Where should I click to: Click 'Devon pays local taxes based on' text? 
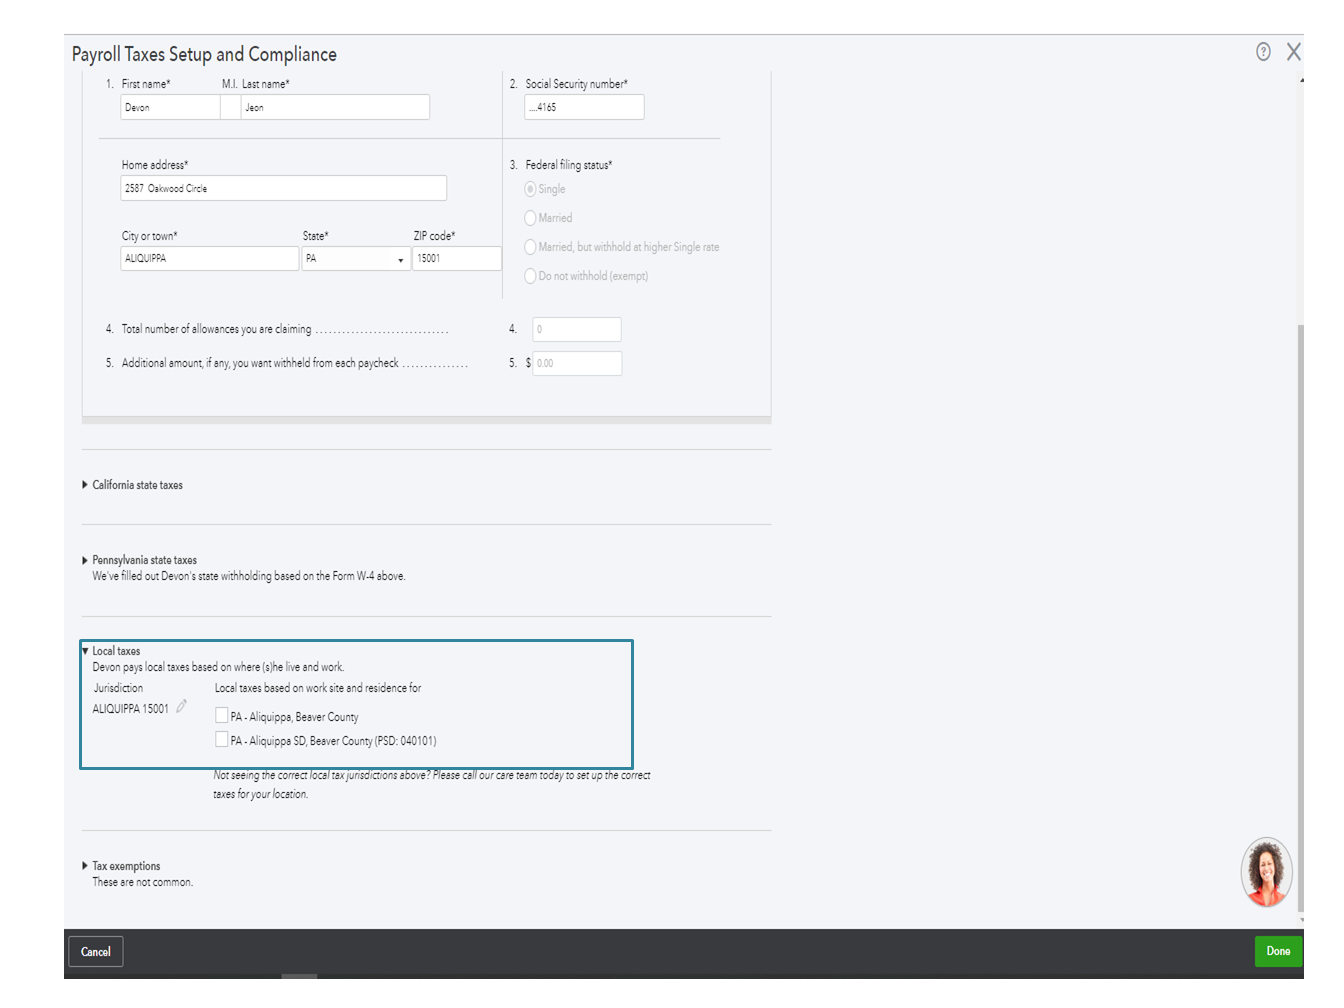pyautogui.click(x=218, y=667)
